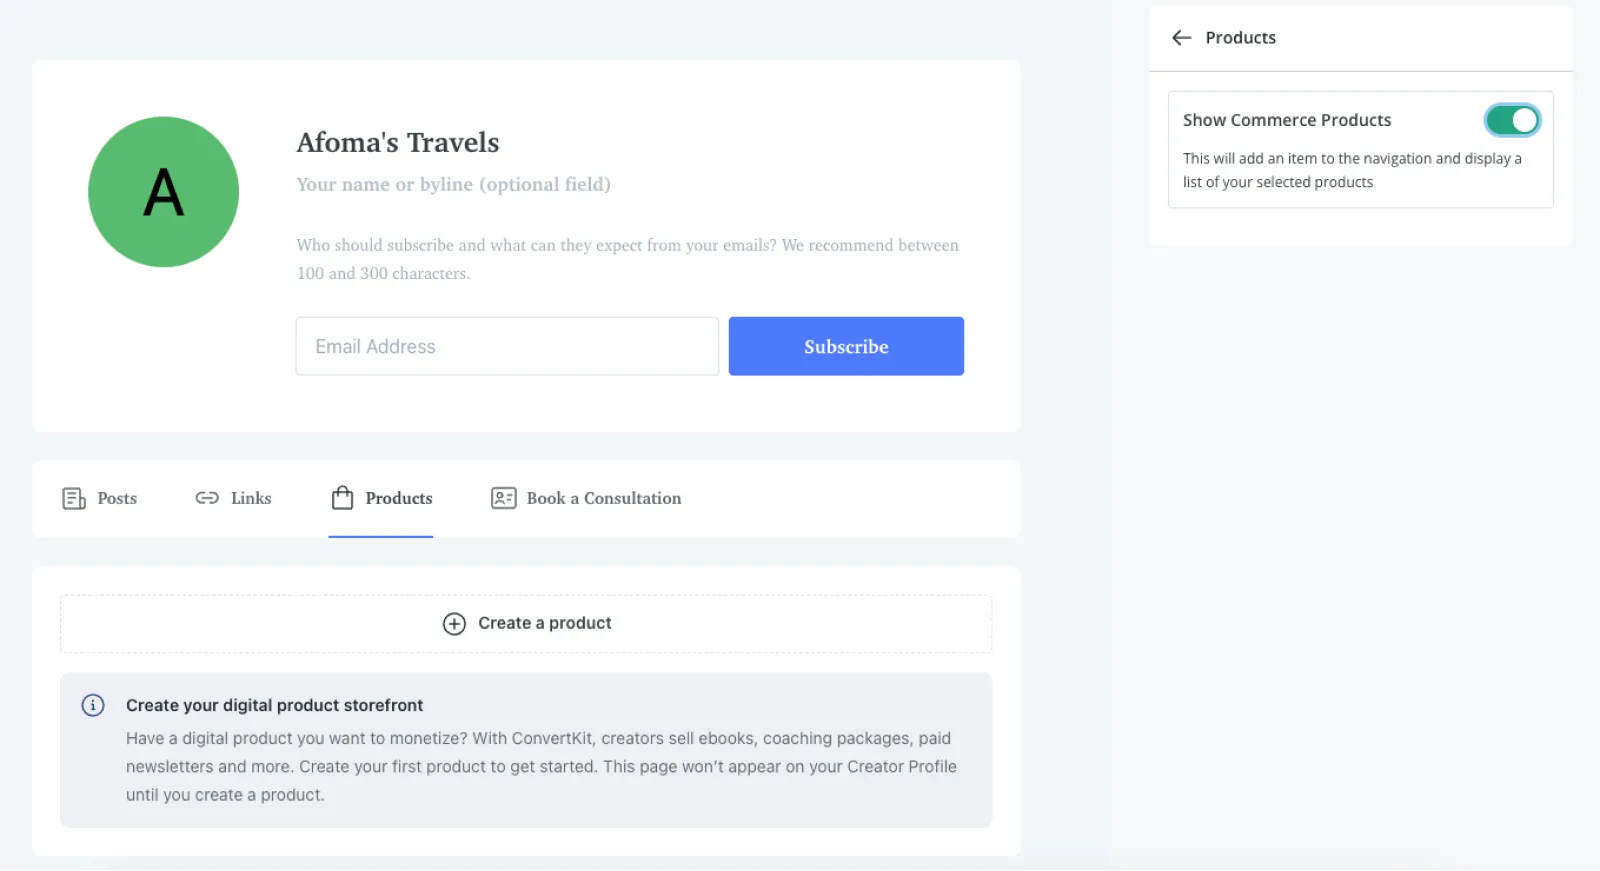Click the green profile avatar with letter A
Screen dimensions: 1600x871
point(164,192)
